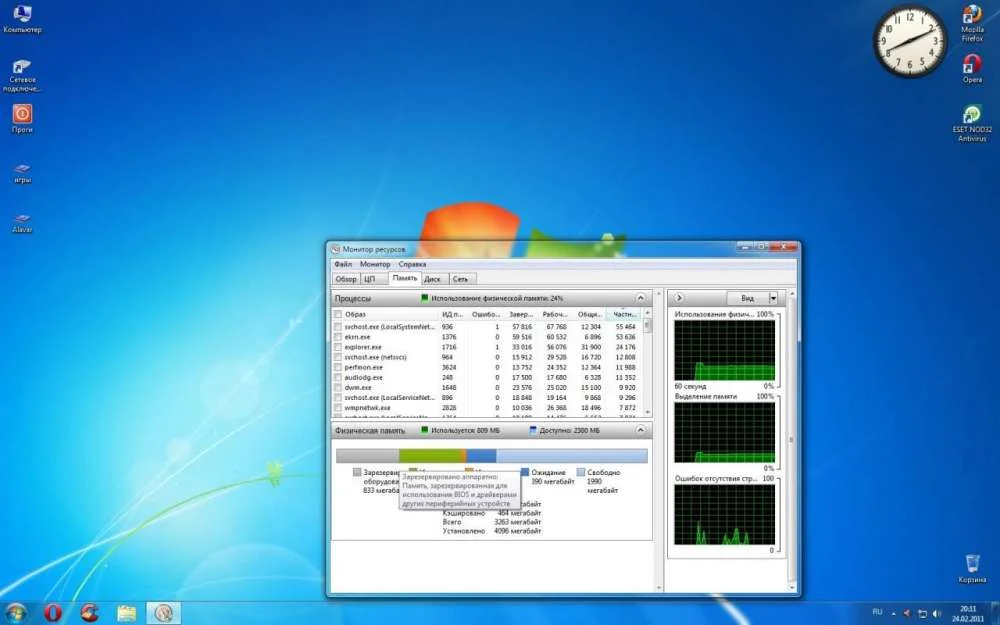The image size is (1000, 625).
Task: Click the dark blue standby memory bar segment
Action: coord(482,455)
